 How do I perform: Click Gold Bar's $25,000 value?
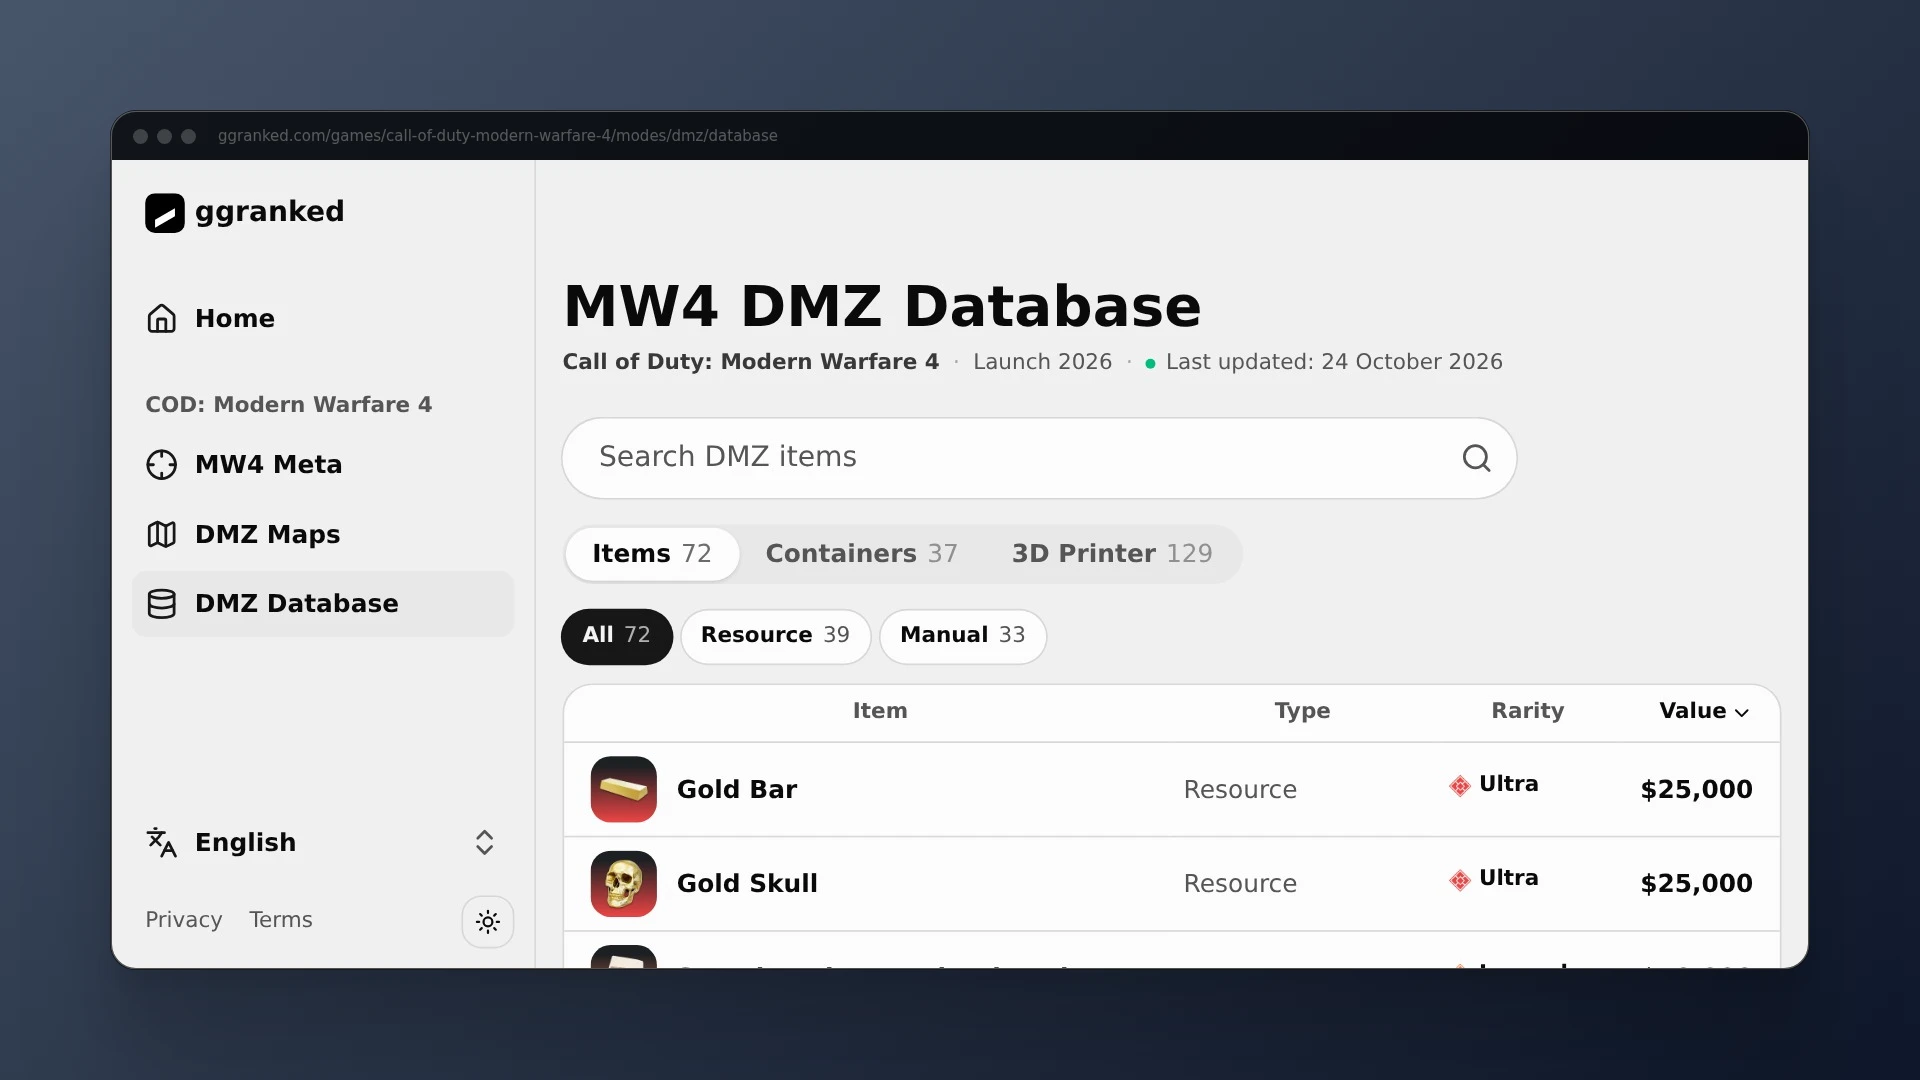(1696, 790)
